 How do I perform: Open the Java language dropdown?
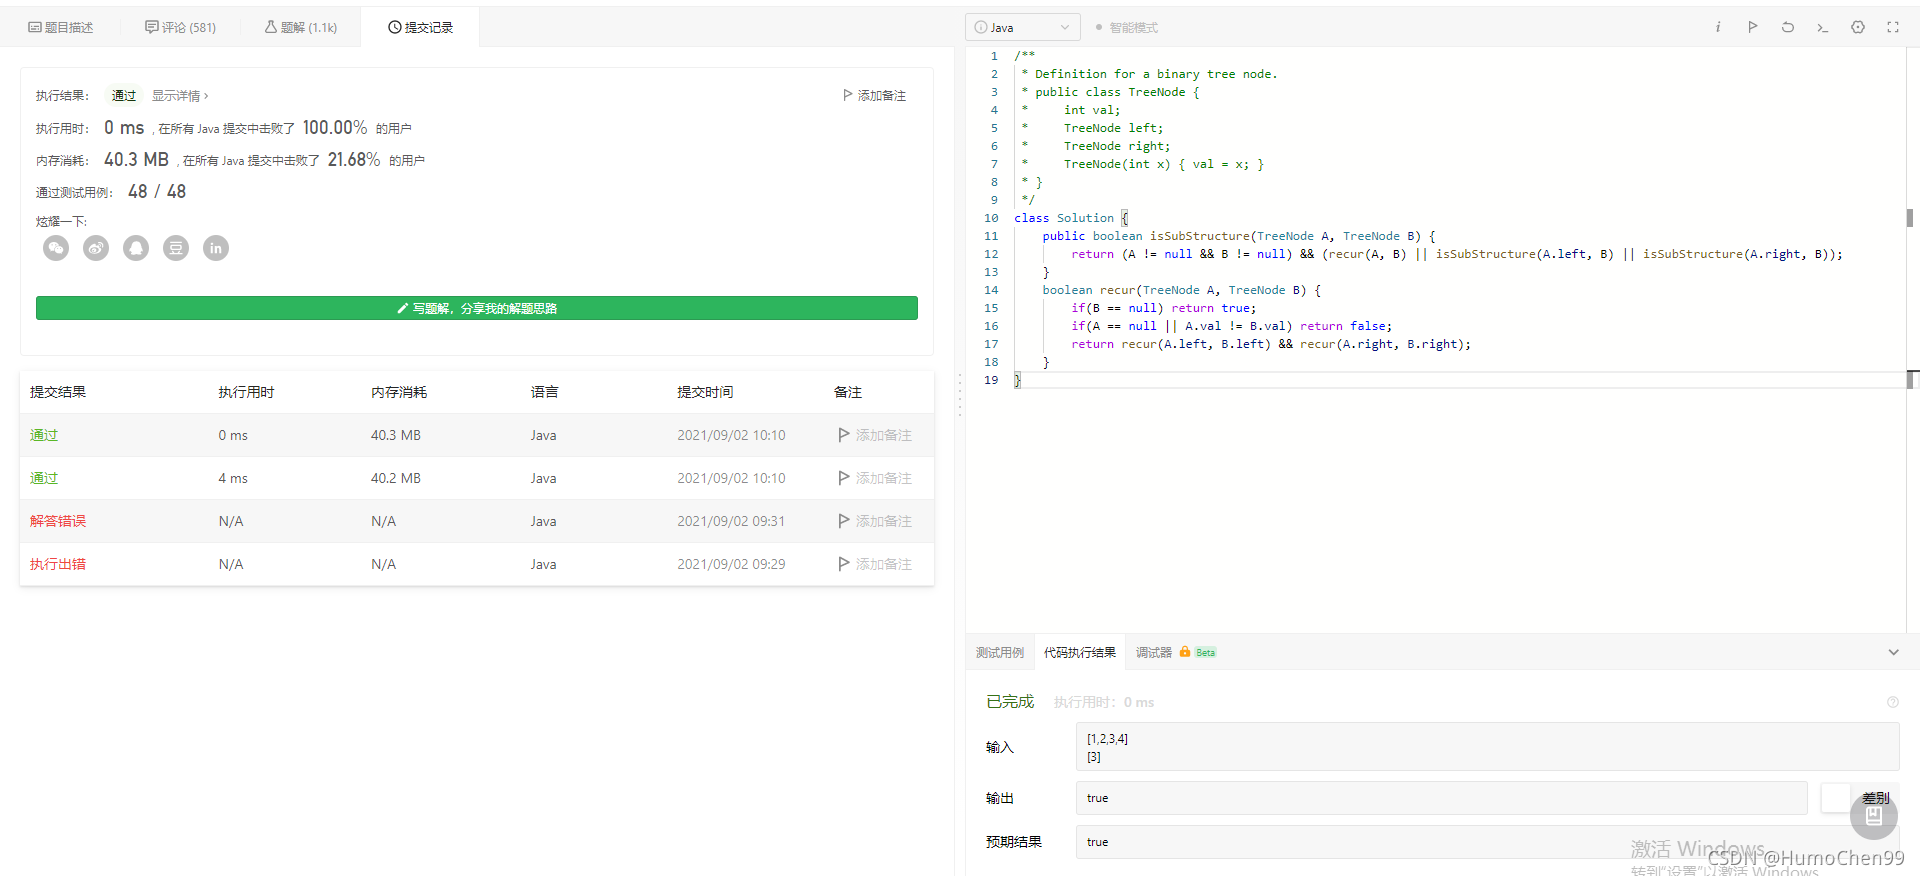[1022, 27]
